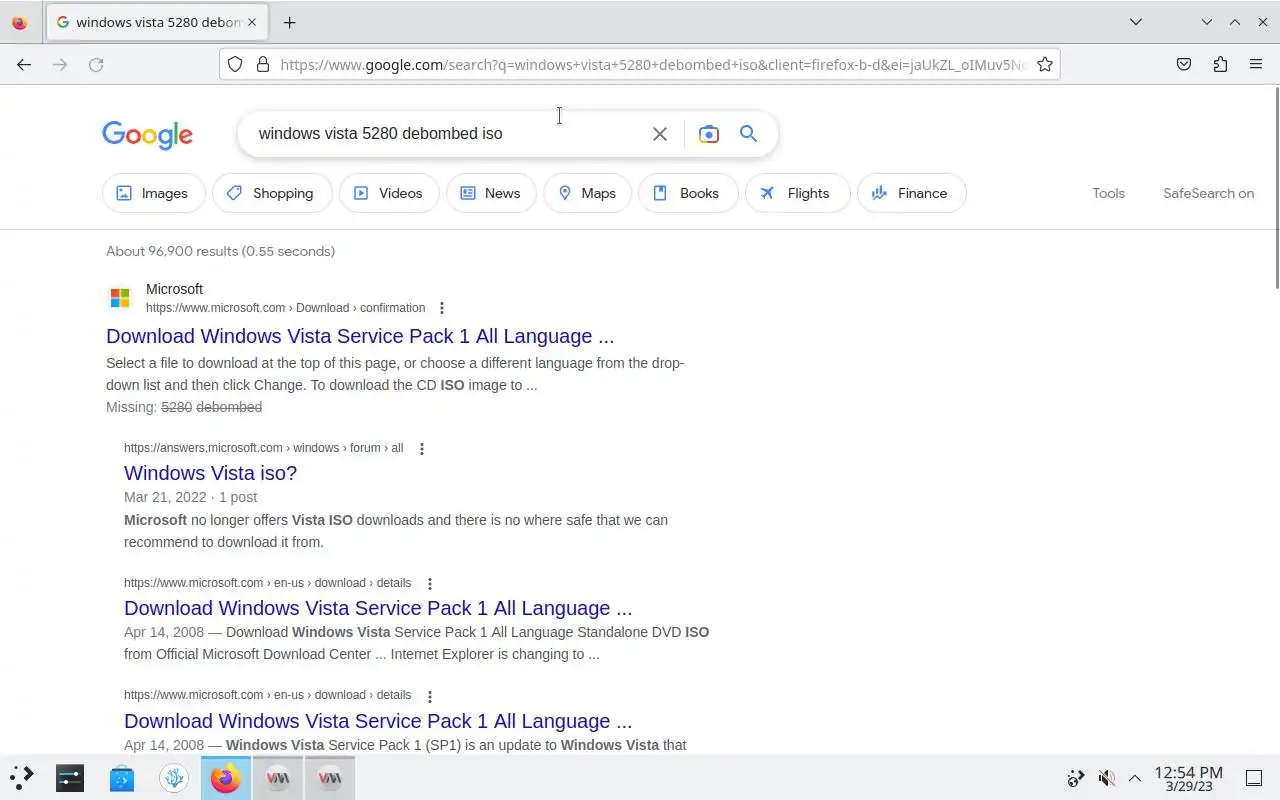Go back to the previous page
This screenshot has width=1280, height=800.
24,64
